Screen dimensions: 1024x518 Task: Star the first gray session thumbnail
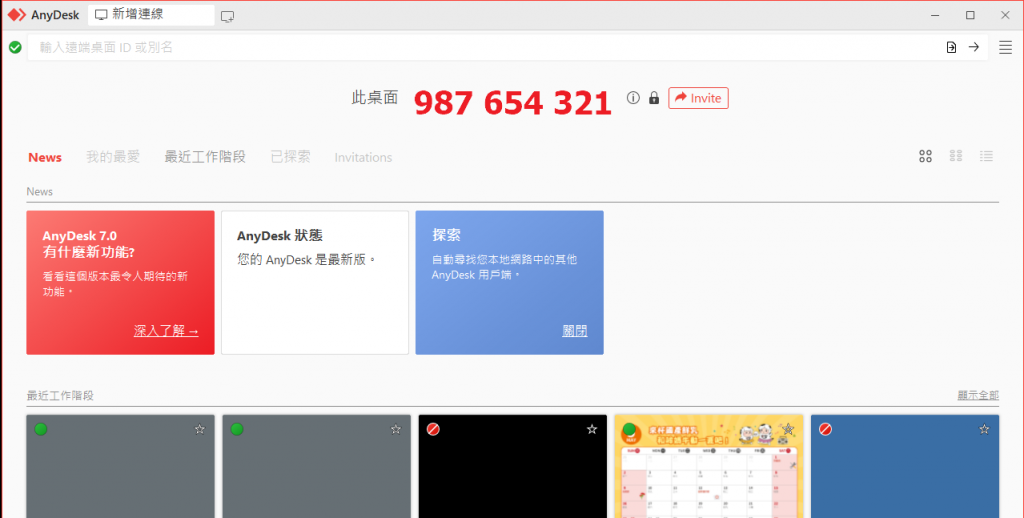point(200,429)
